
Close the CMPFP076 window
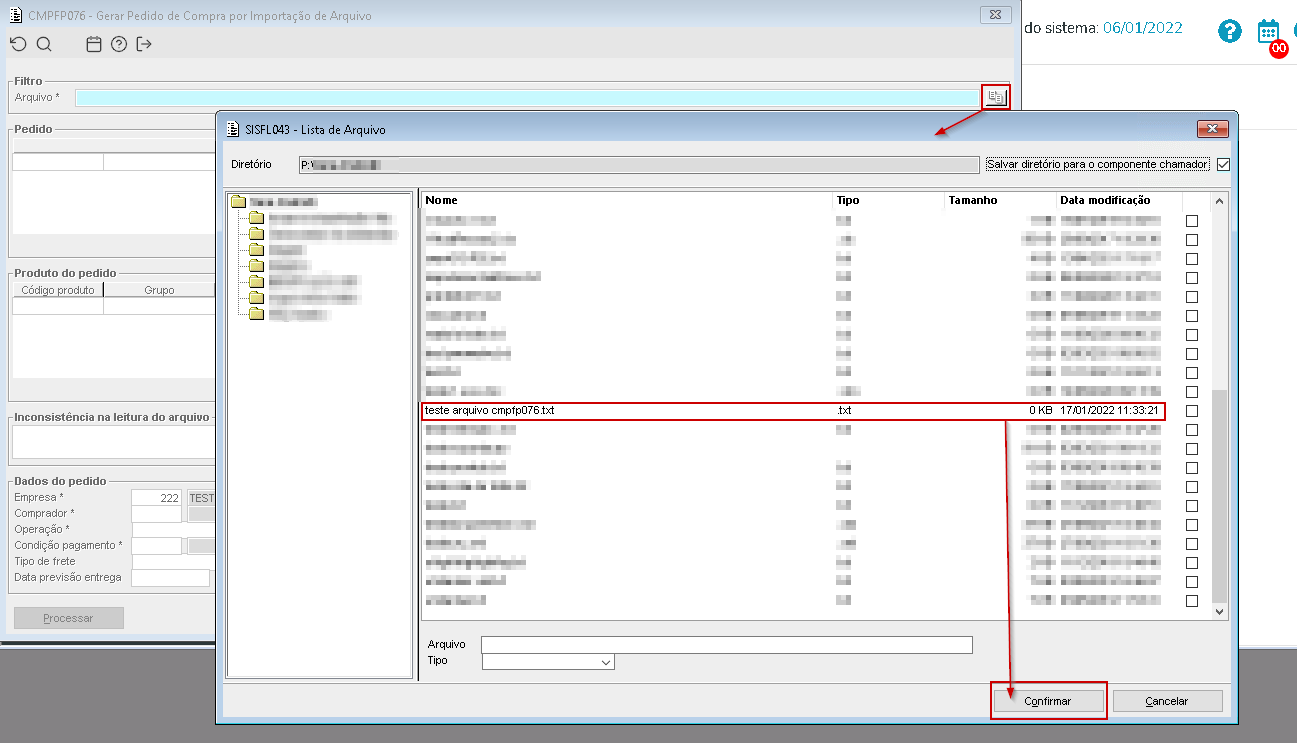point(995,14)
